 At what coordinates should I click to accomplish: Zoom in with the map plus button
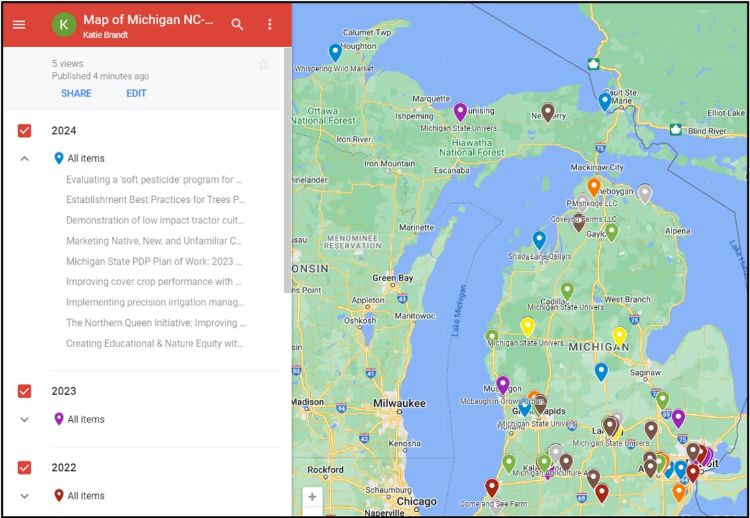coord(312,497)
